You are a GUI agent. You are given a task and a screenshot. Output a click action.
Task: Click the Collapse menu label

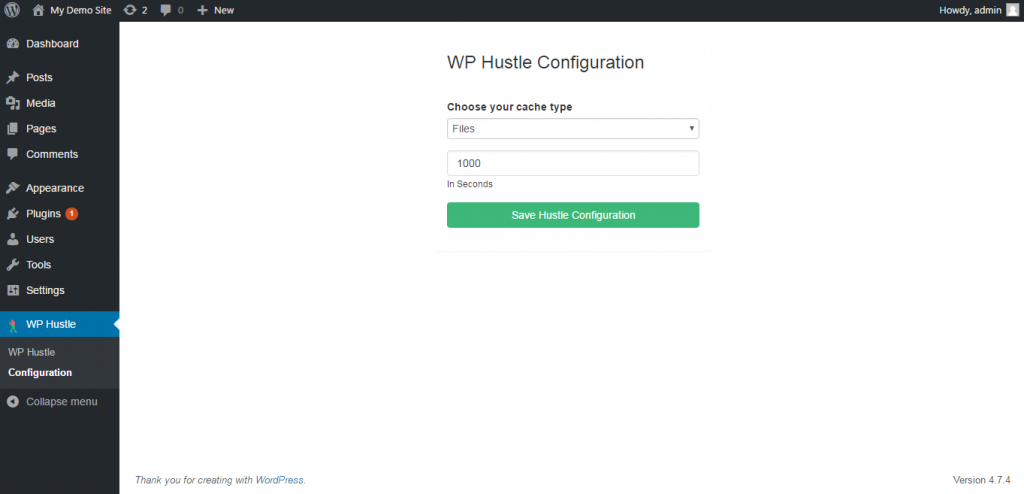pos(62,402)
